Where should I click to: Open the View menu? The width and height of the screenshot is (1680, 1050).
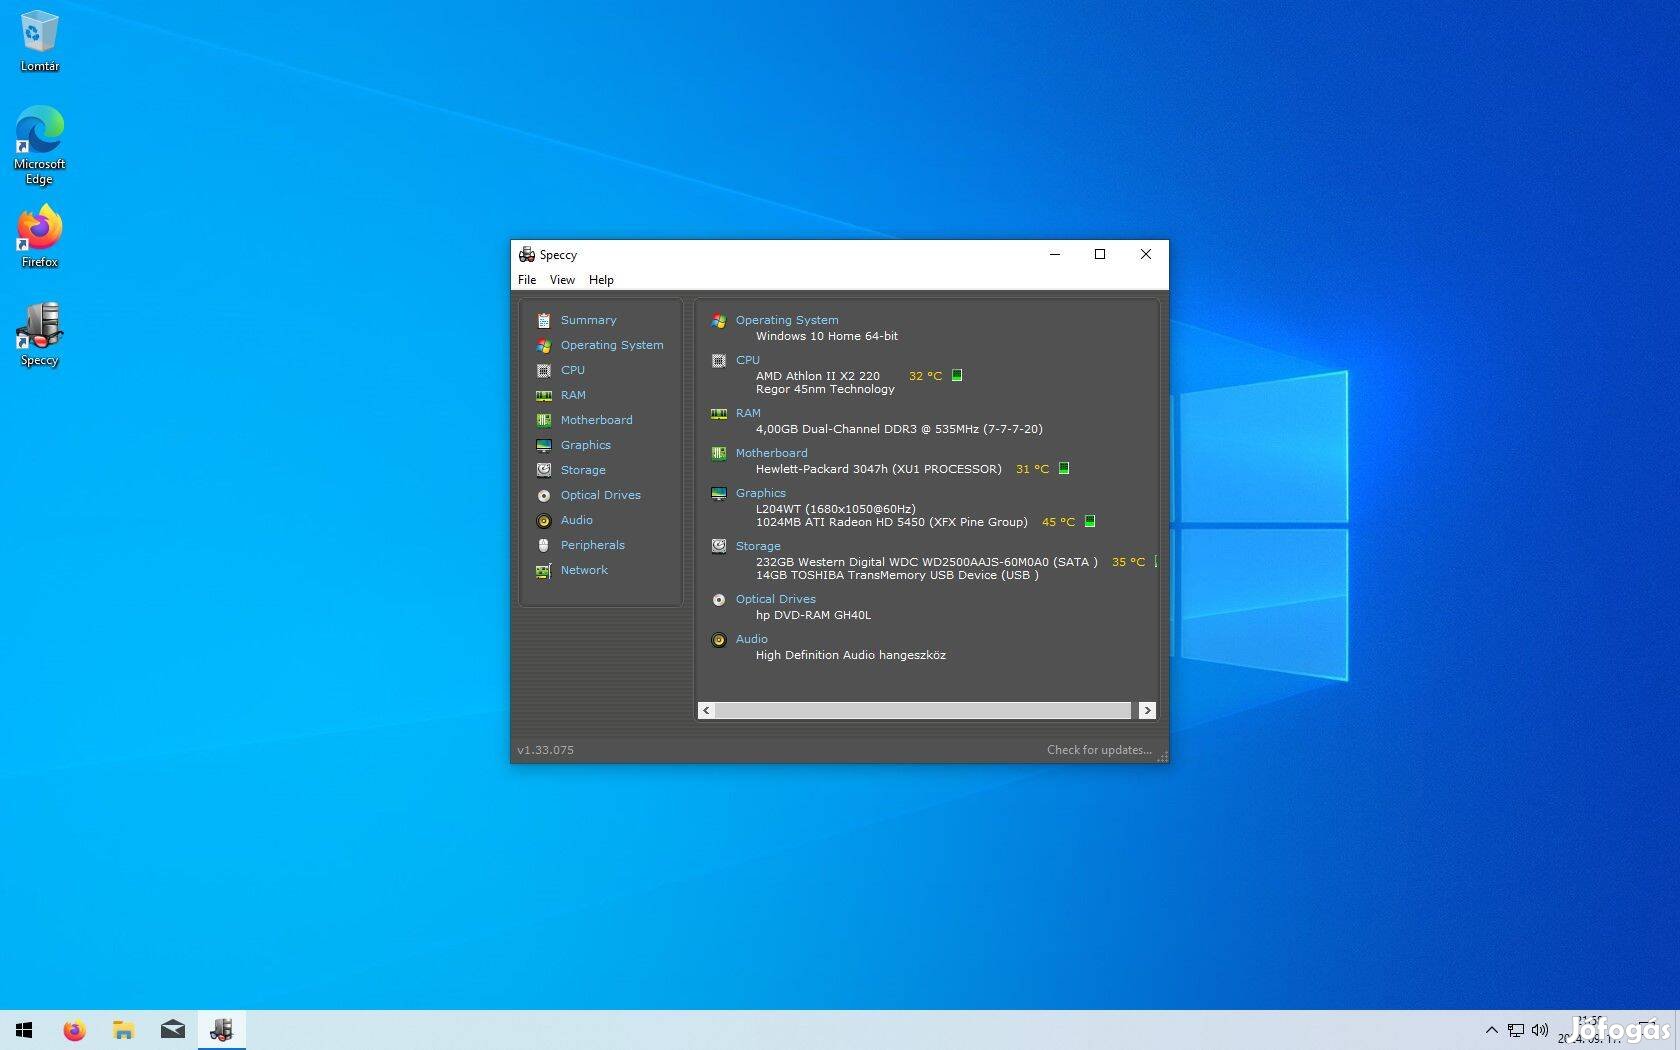click(x=562, y=280)
